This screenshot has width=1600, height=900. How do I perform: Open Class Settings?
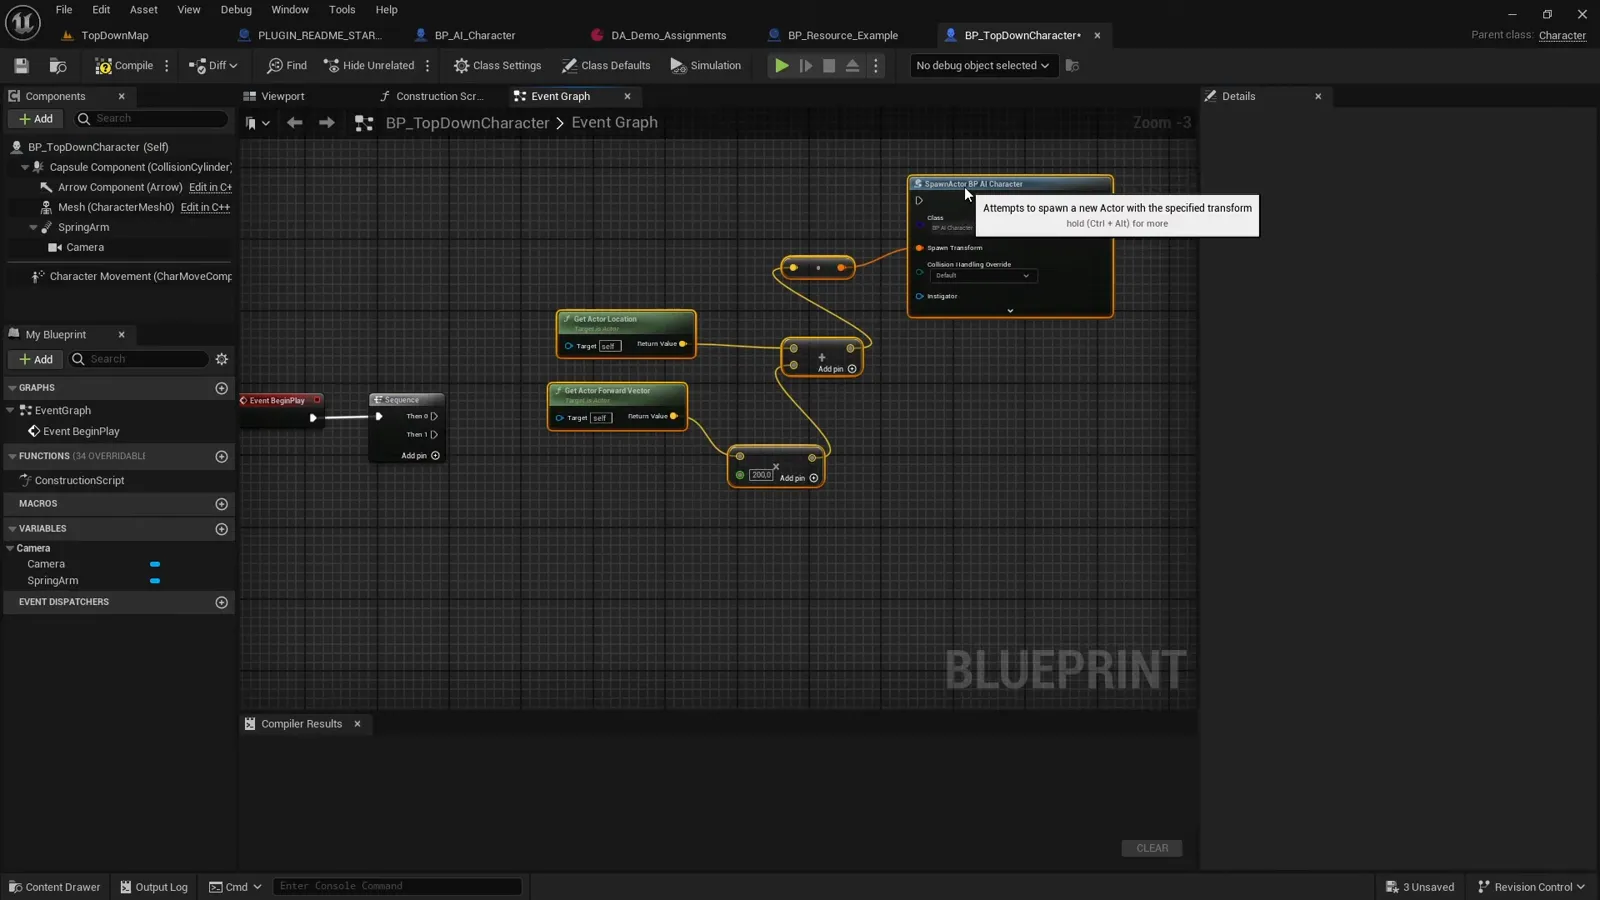coord(497,66)
